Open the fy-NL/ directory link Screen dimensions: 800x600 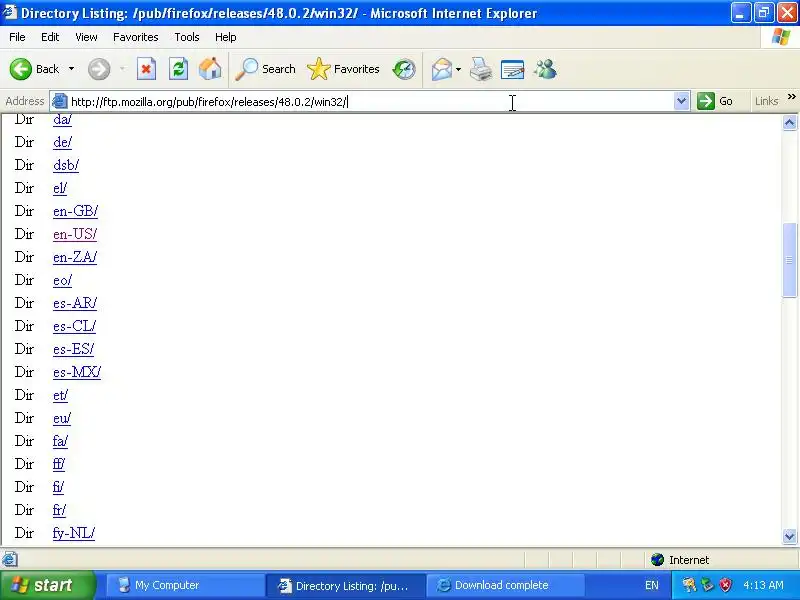(74, 533)
